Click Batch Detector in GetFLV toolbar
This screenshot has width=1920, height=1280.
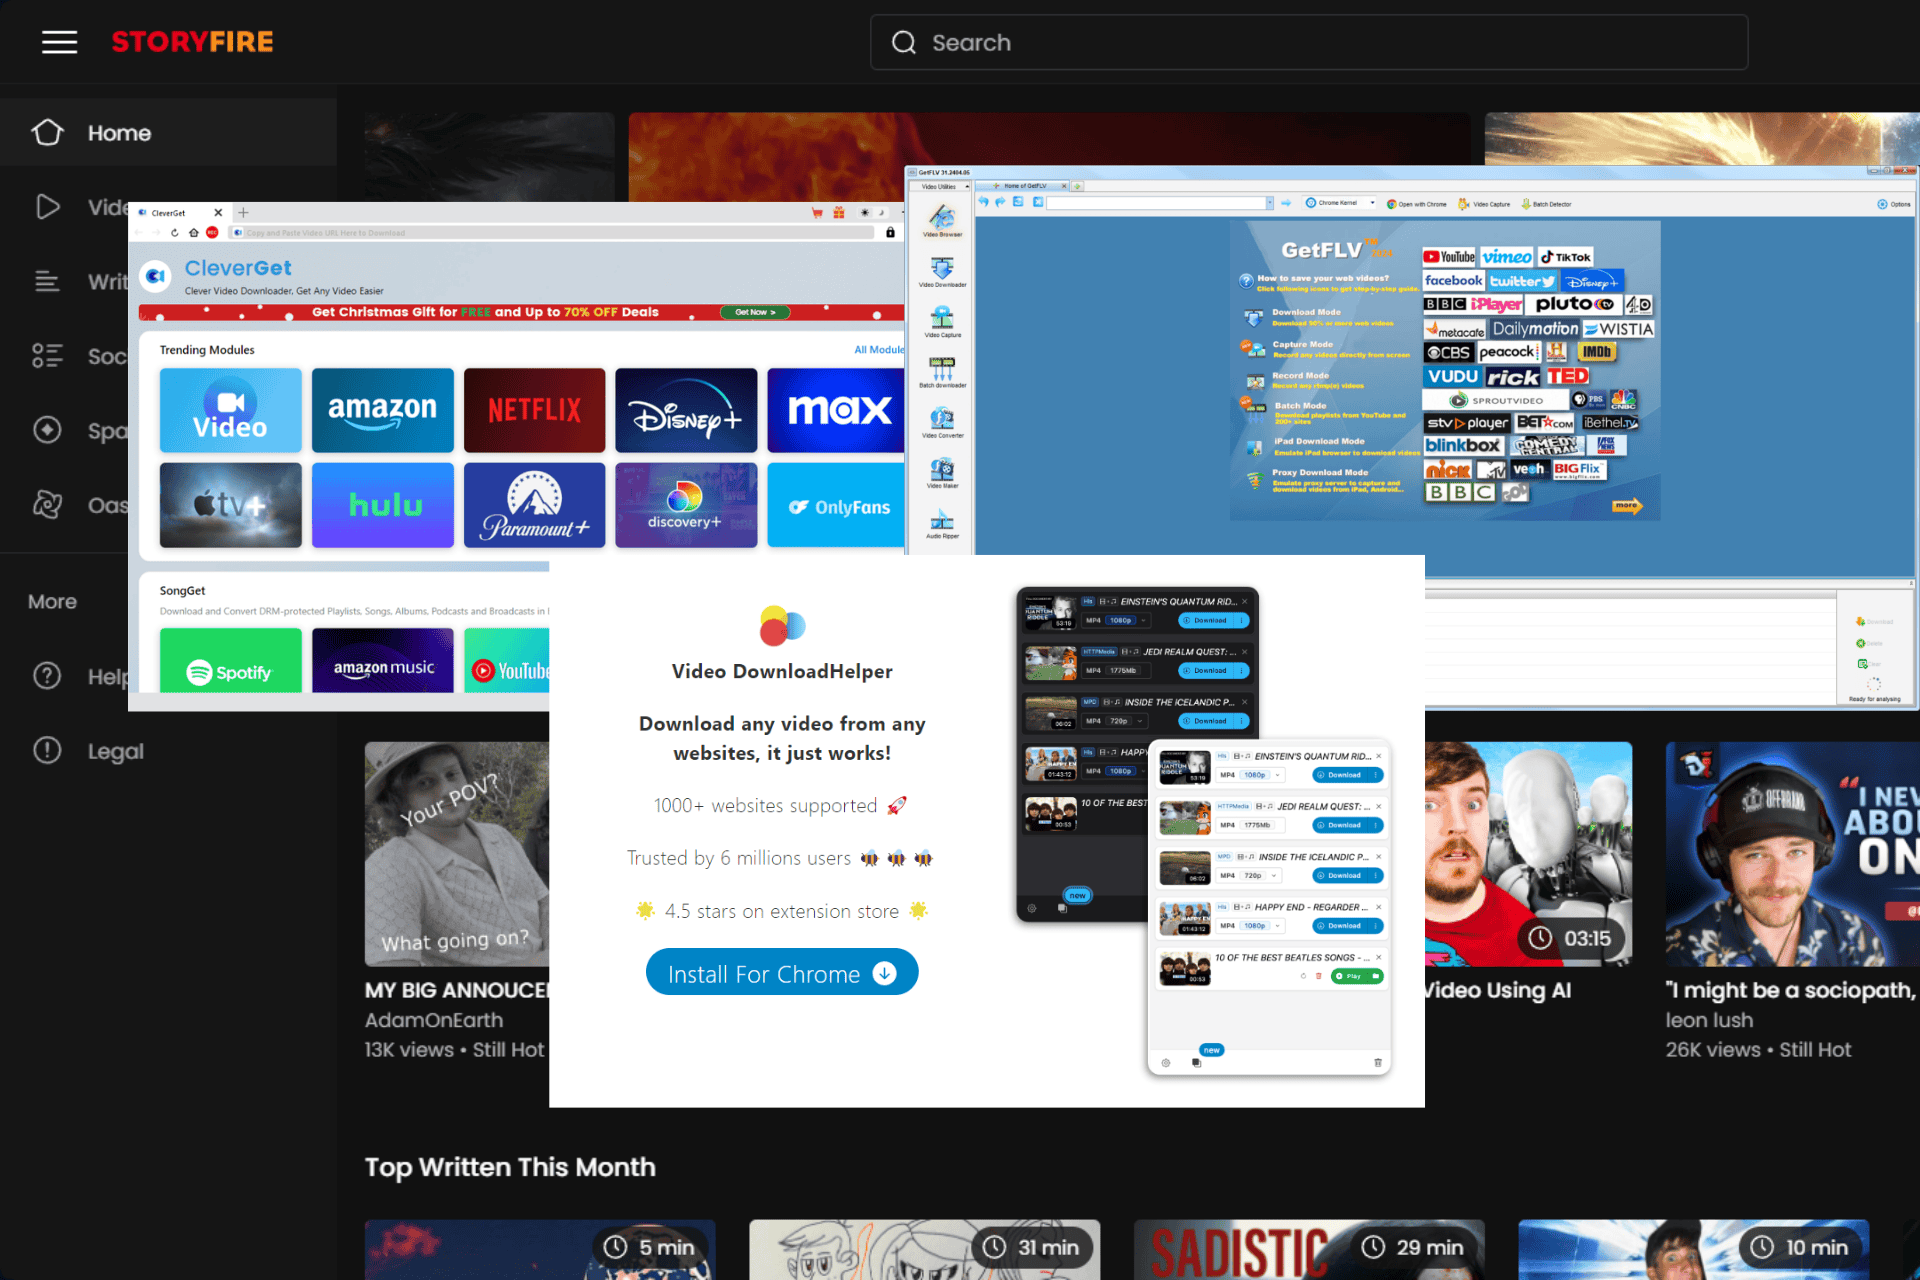1546,204
